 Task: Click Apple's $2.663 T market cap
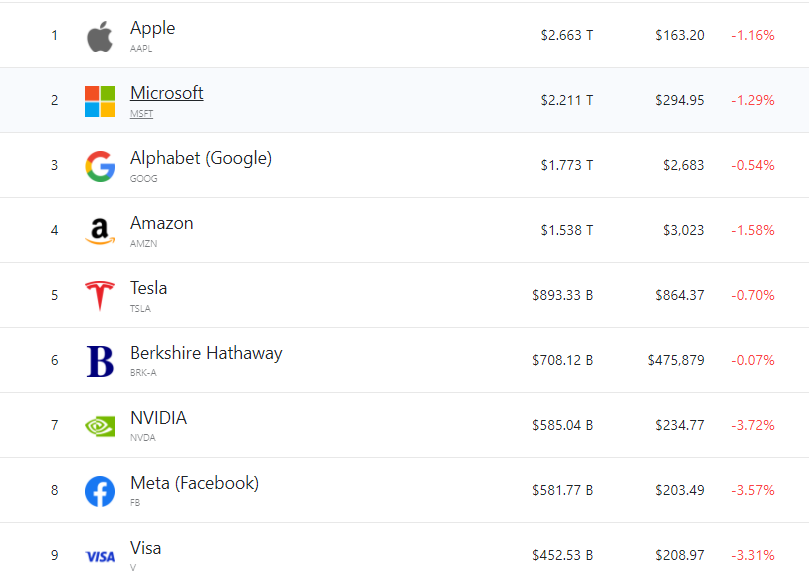566,36
